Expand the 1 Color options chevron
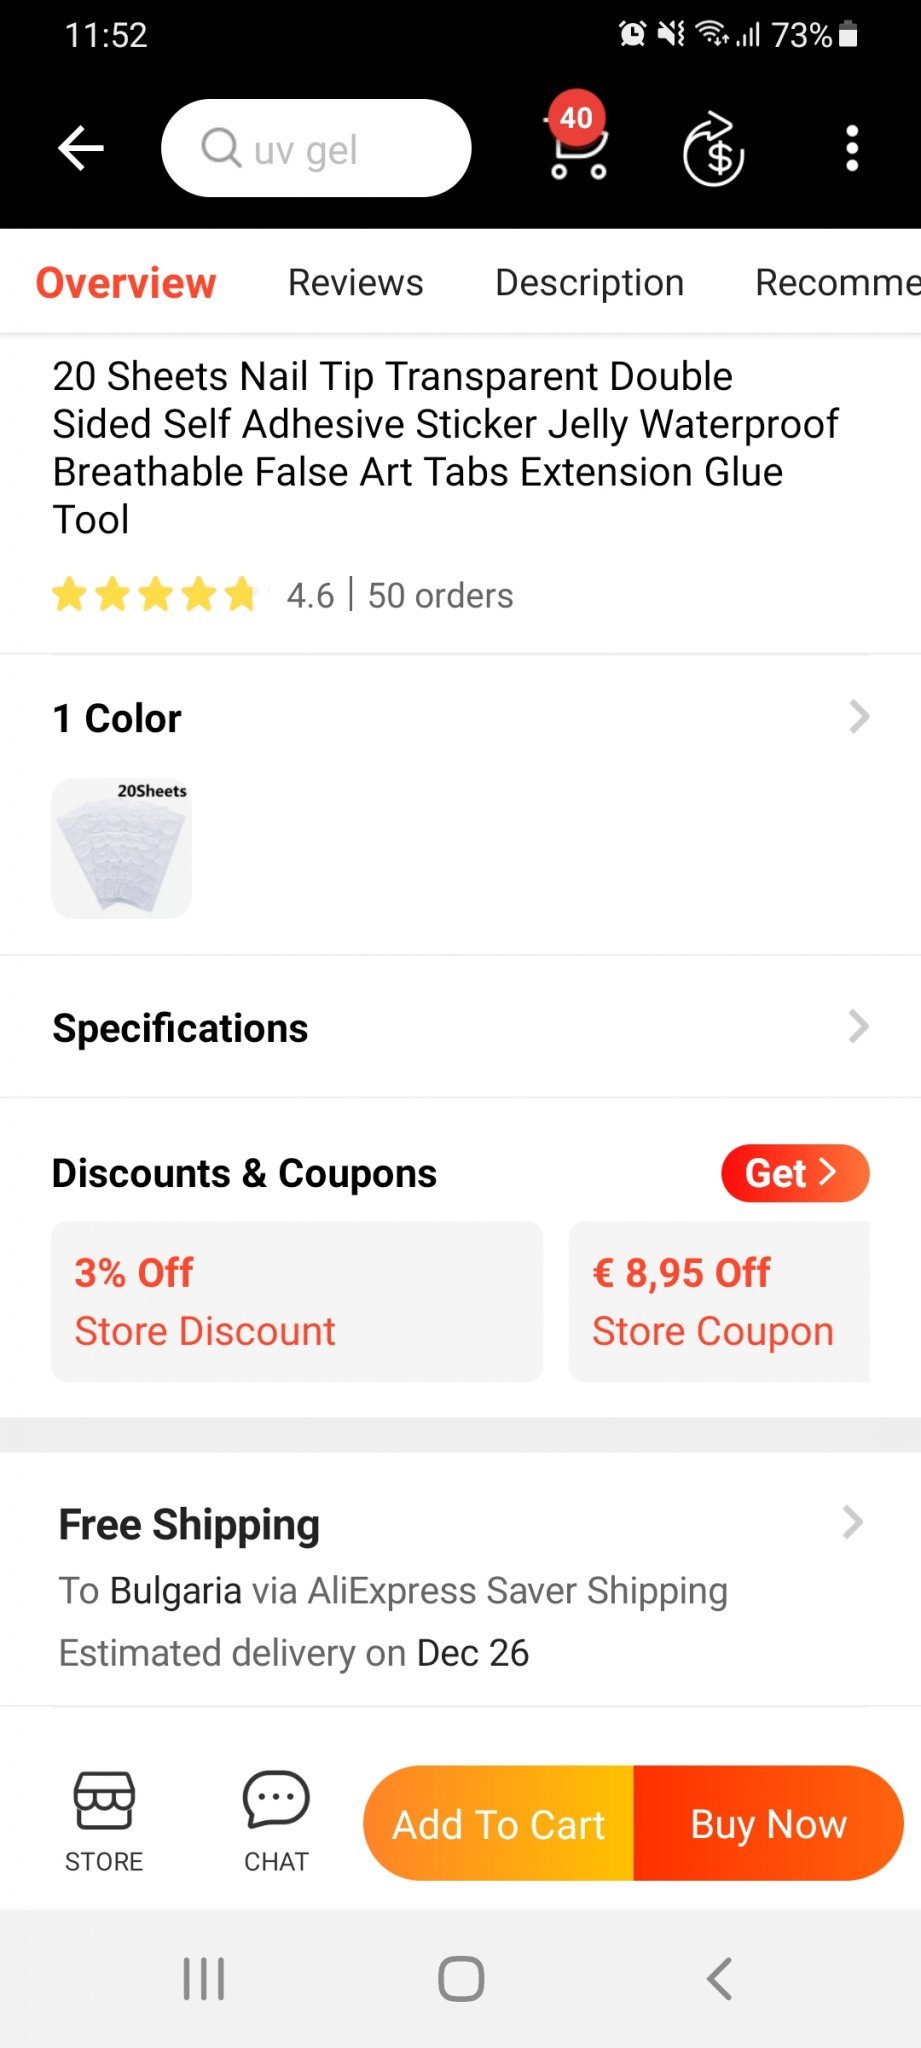The height and width of the screenshot is (2048, 921). click(858, 717)
